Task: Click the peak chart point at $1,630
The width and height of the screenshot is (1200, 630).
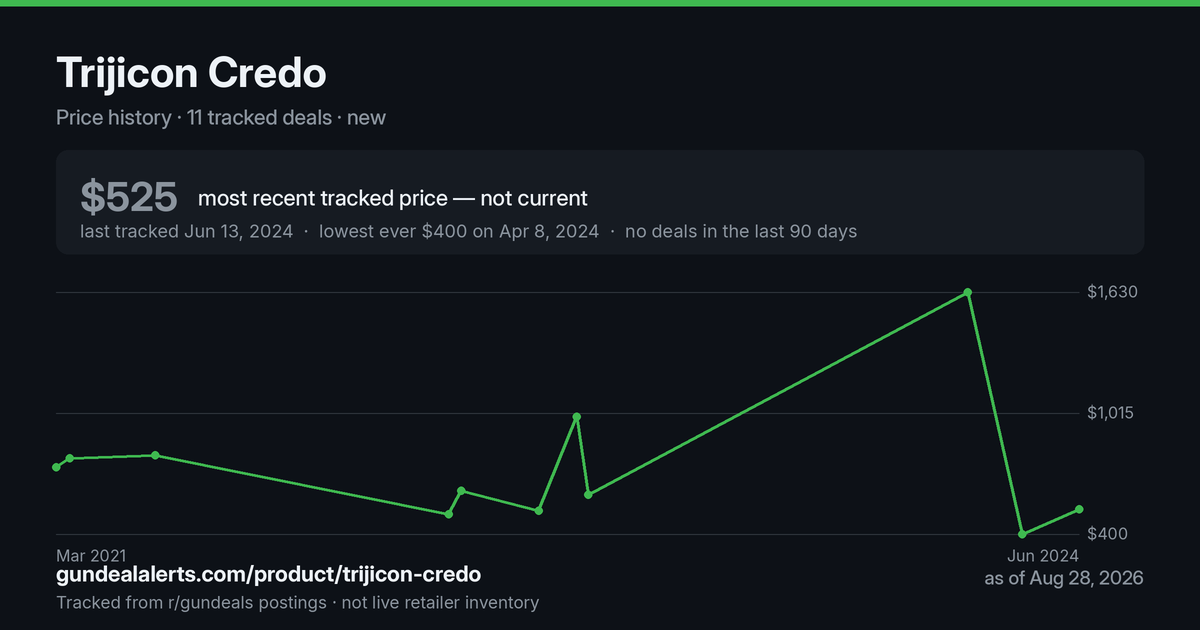Action: point(967,292)
